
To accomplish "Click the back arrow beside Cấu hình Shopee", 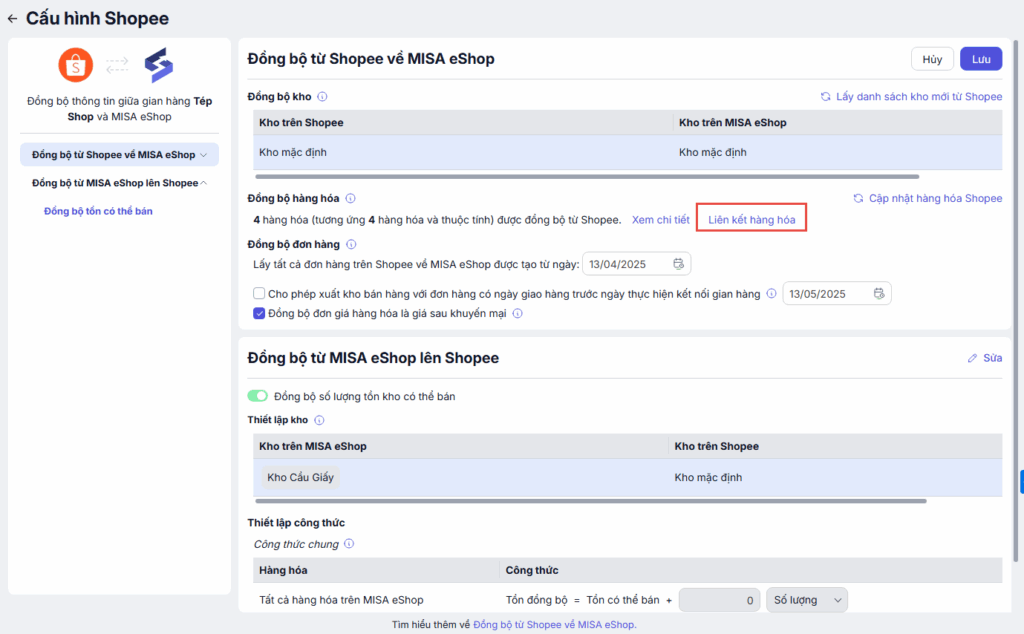I will coord(12,19).
